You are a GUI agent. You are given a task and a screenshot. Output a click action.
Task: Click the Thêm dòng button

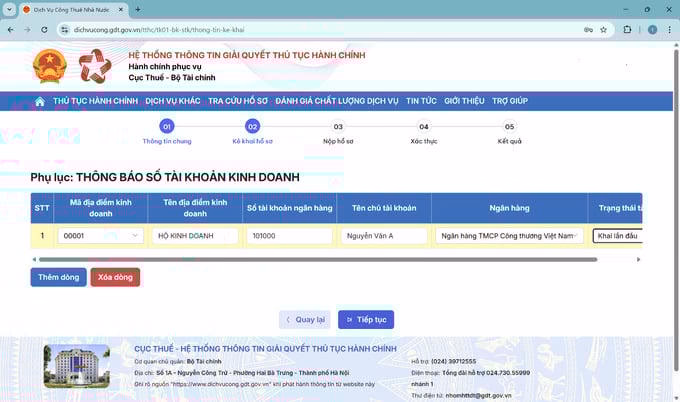tap(58, 277)
